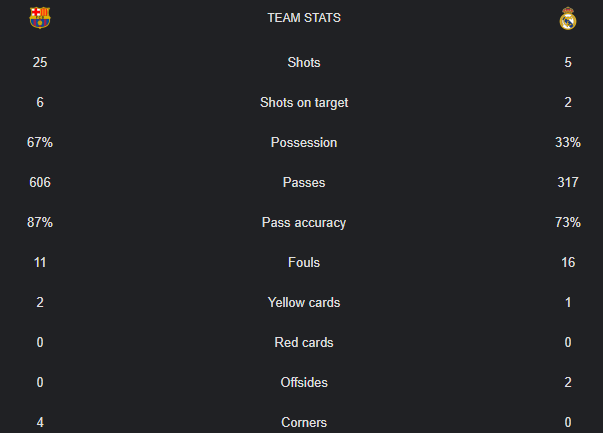The width and height of the screenshot is (603, 433).
Task: Click the Shots on target label
Action: point(304,103)
